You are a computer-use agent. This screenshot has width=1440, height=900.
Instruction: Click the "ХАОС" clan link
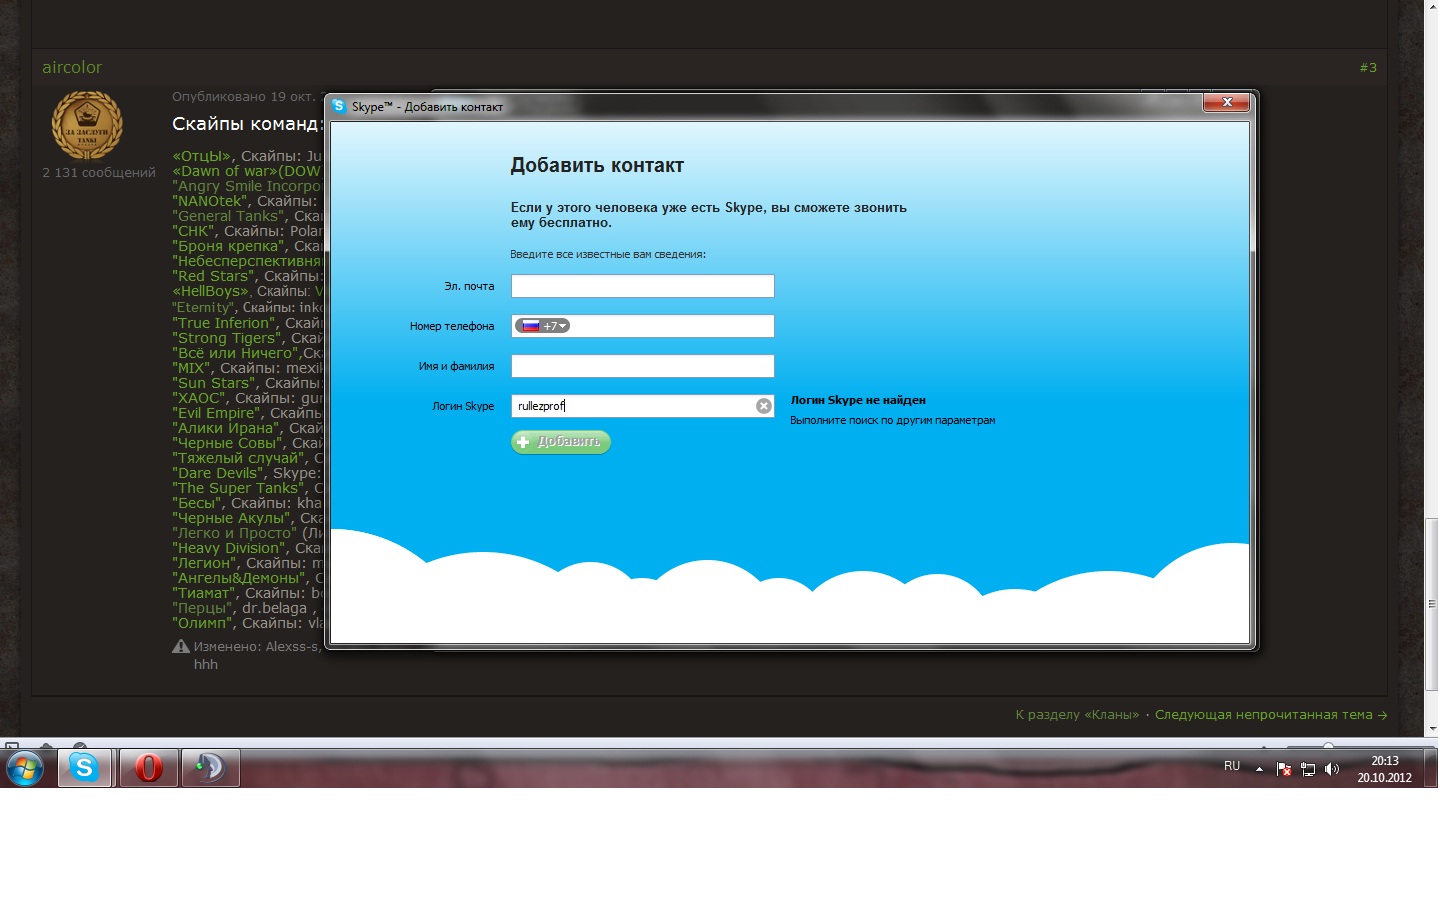(x=199, y=398)
